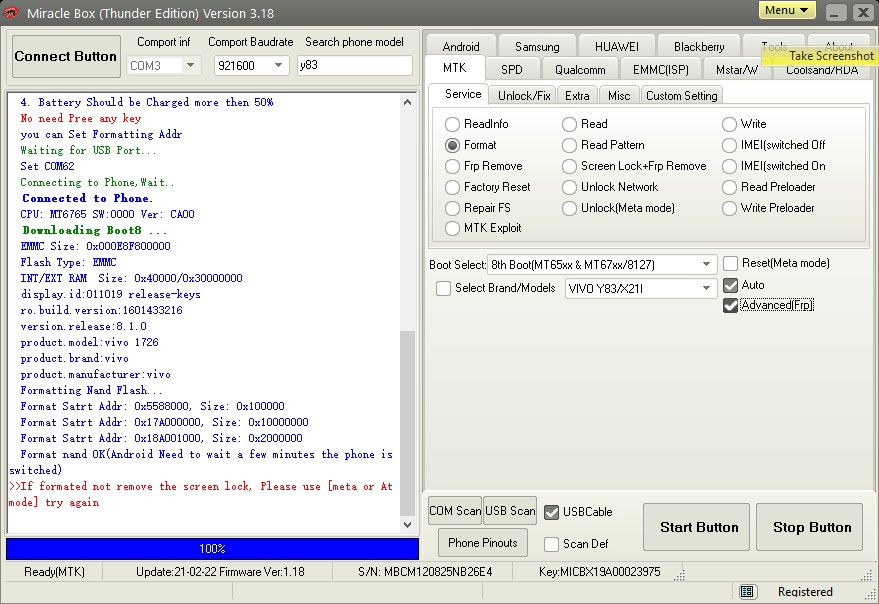This screenshot has width=879, height=604.
Task: Click the Miracle Box app icon in the title bar
Action: click(x=11, y=12)
